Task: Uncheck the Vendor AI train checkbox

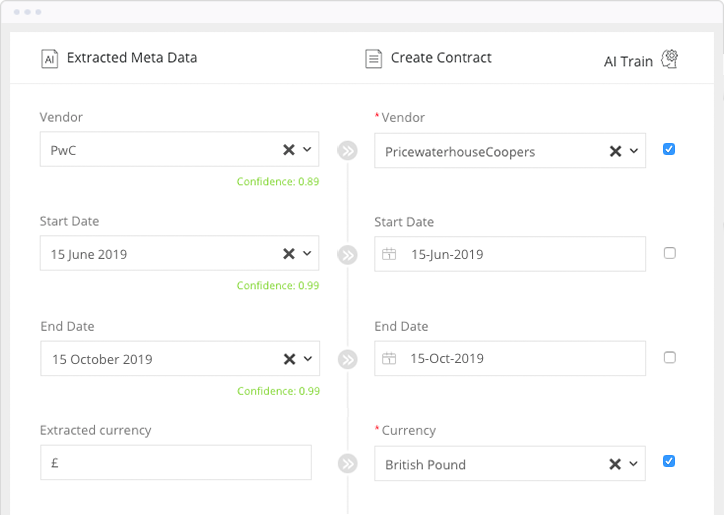Action: click(670, 149)
